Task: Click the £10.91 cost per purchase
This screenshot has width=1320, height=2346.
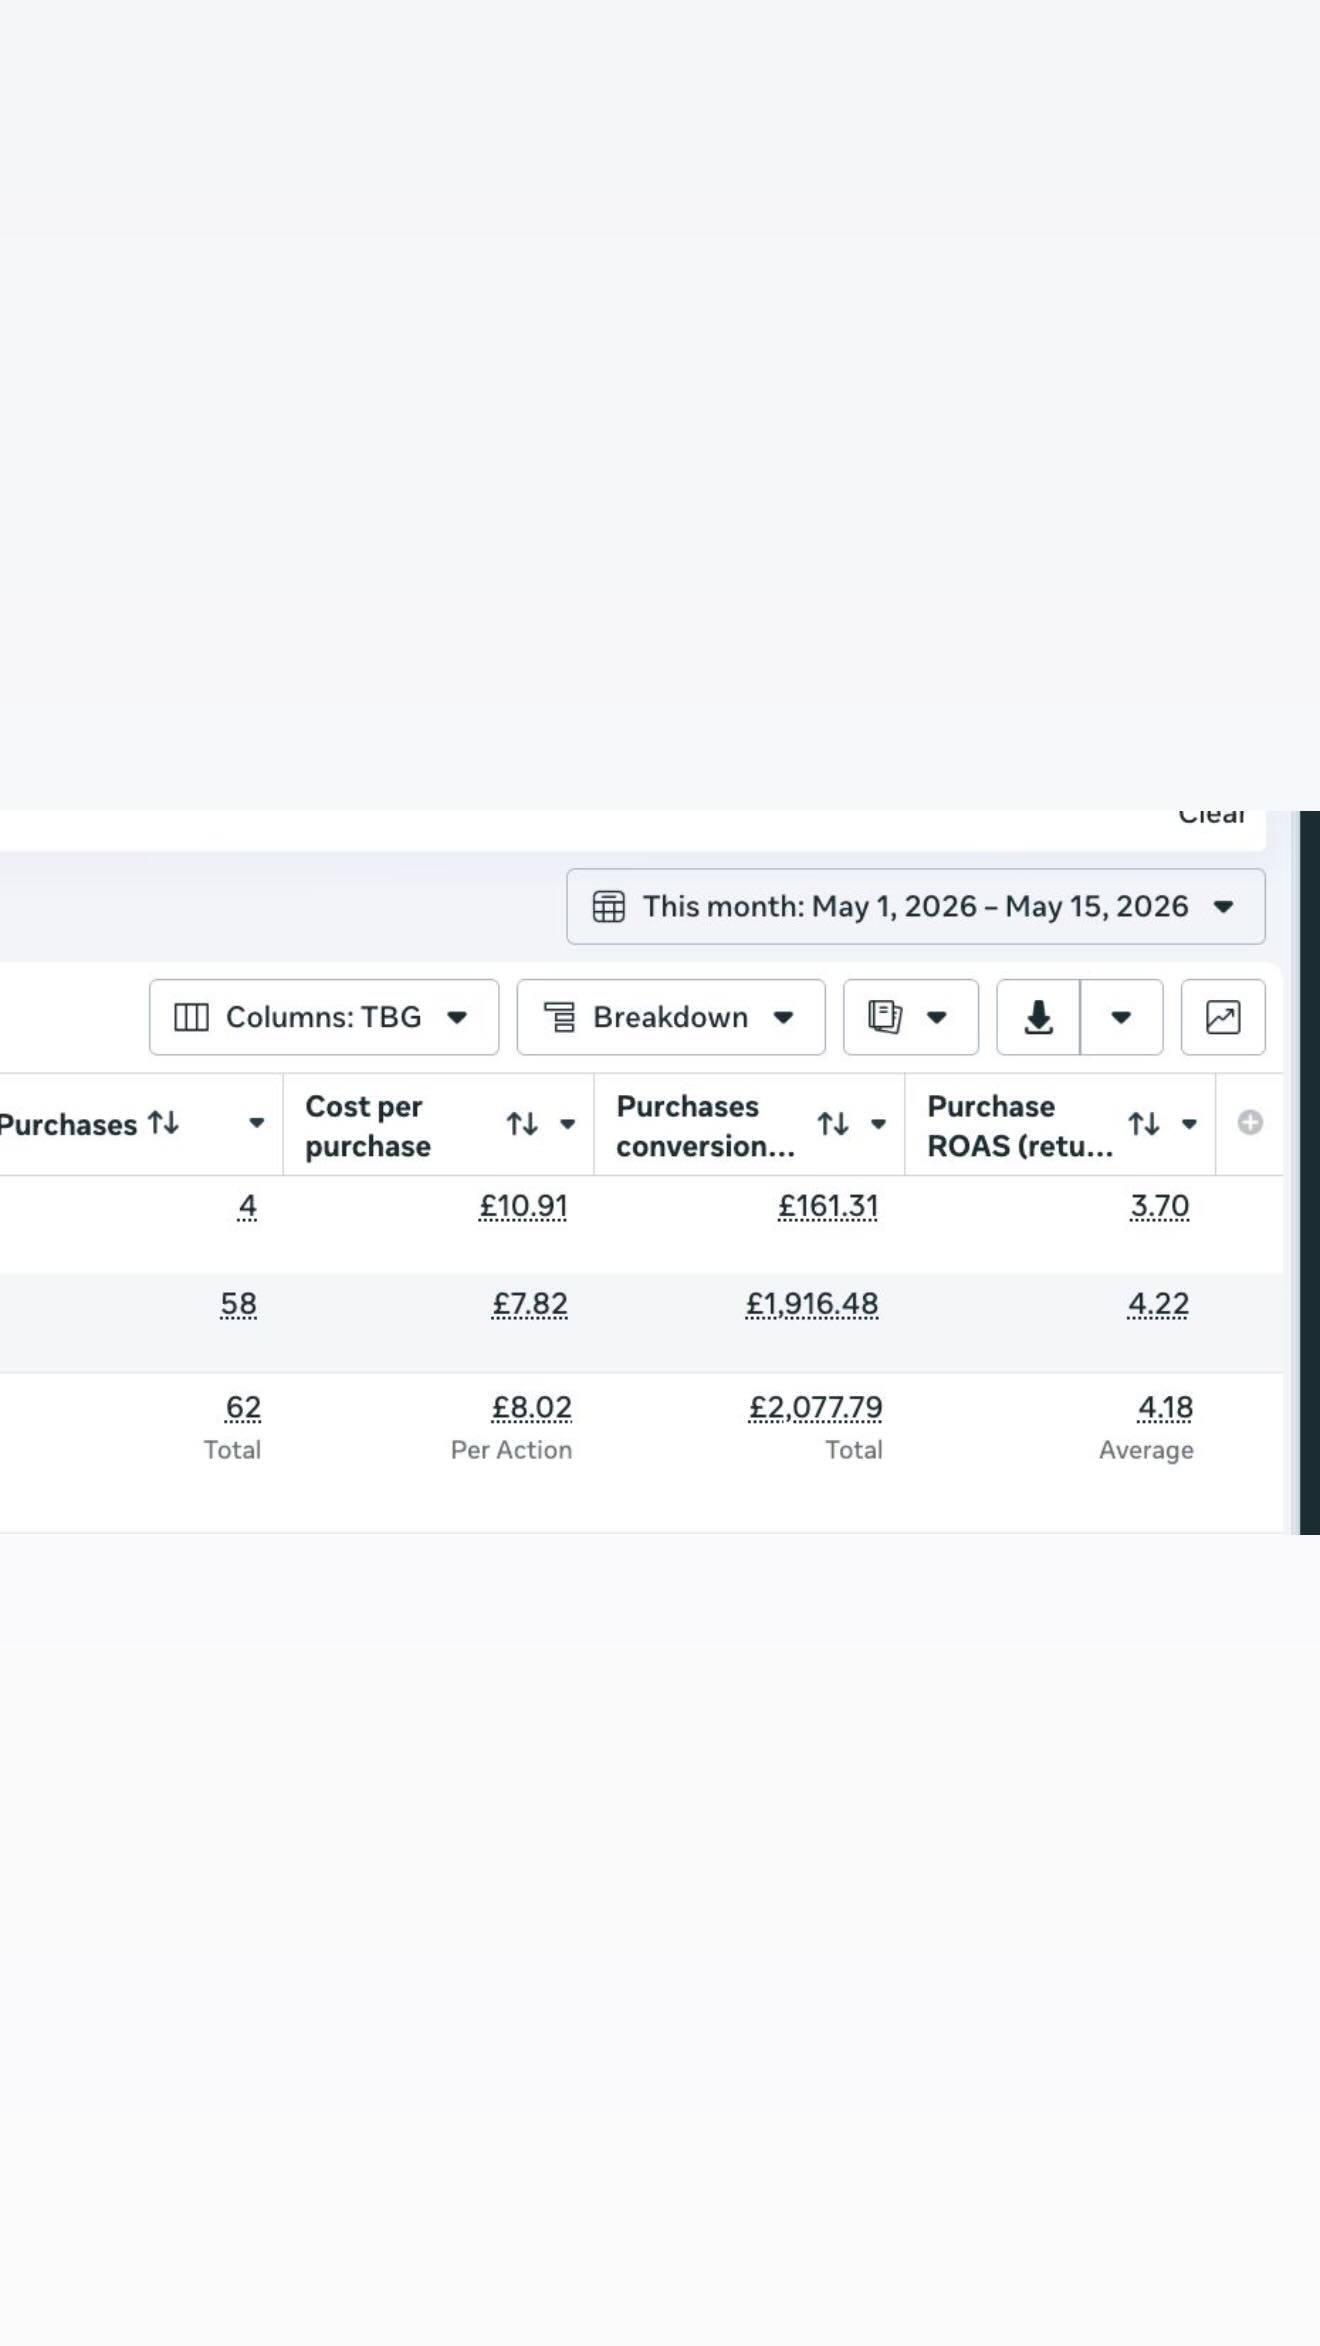Action: (523, 1206)
